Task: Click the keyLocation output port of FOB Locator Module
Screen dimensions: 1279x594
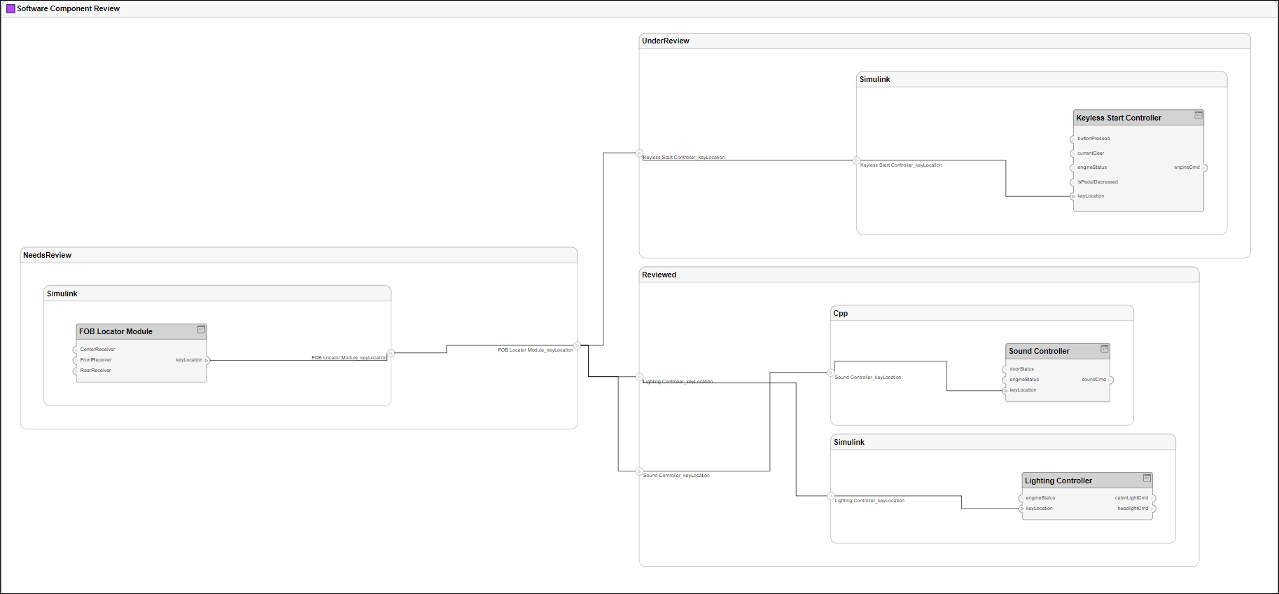Action: (207, 360)
